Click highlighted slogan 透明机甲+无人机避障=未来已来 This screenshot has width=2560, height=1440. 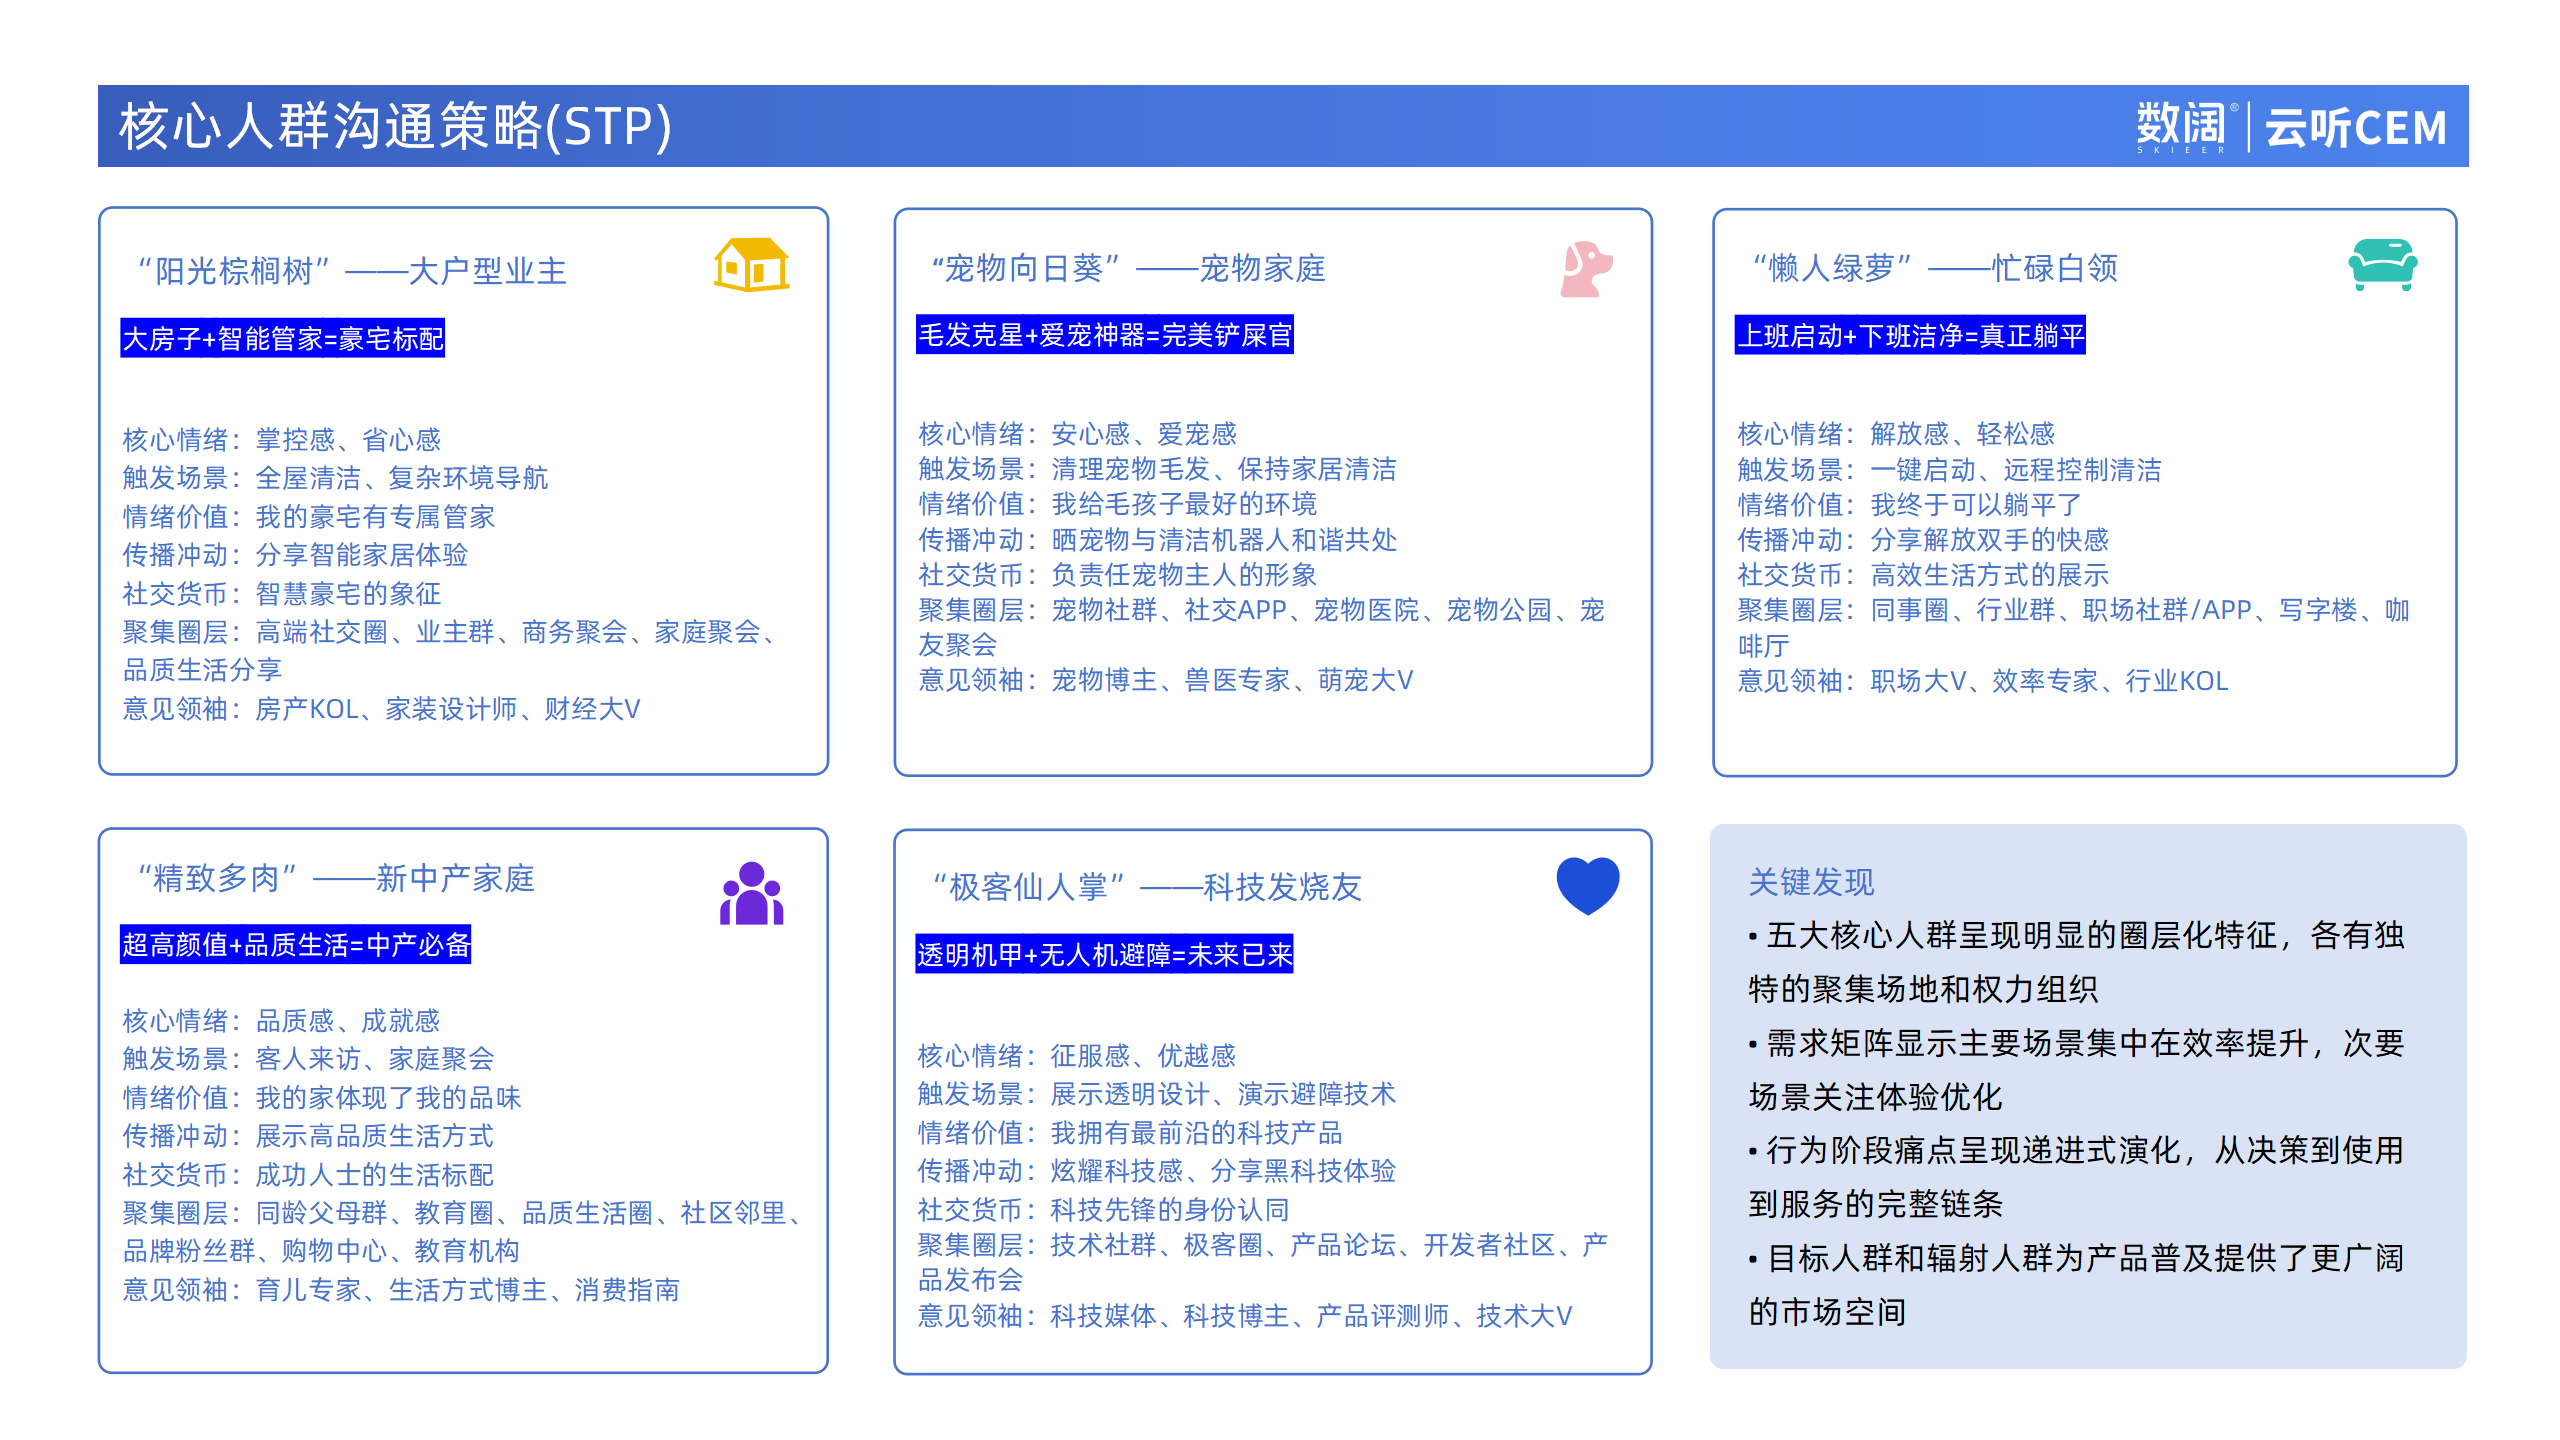point(1104,955)
